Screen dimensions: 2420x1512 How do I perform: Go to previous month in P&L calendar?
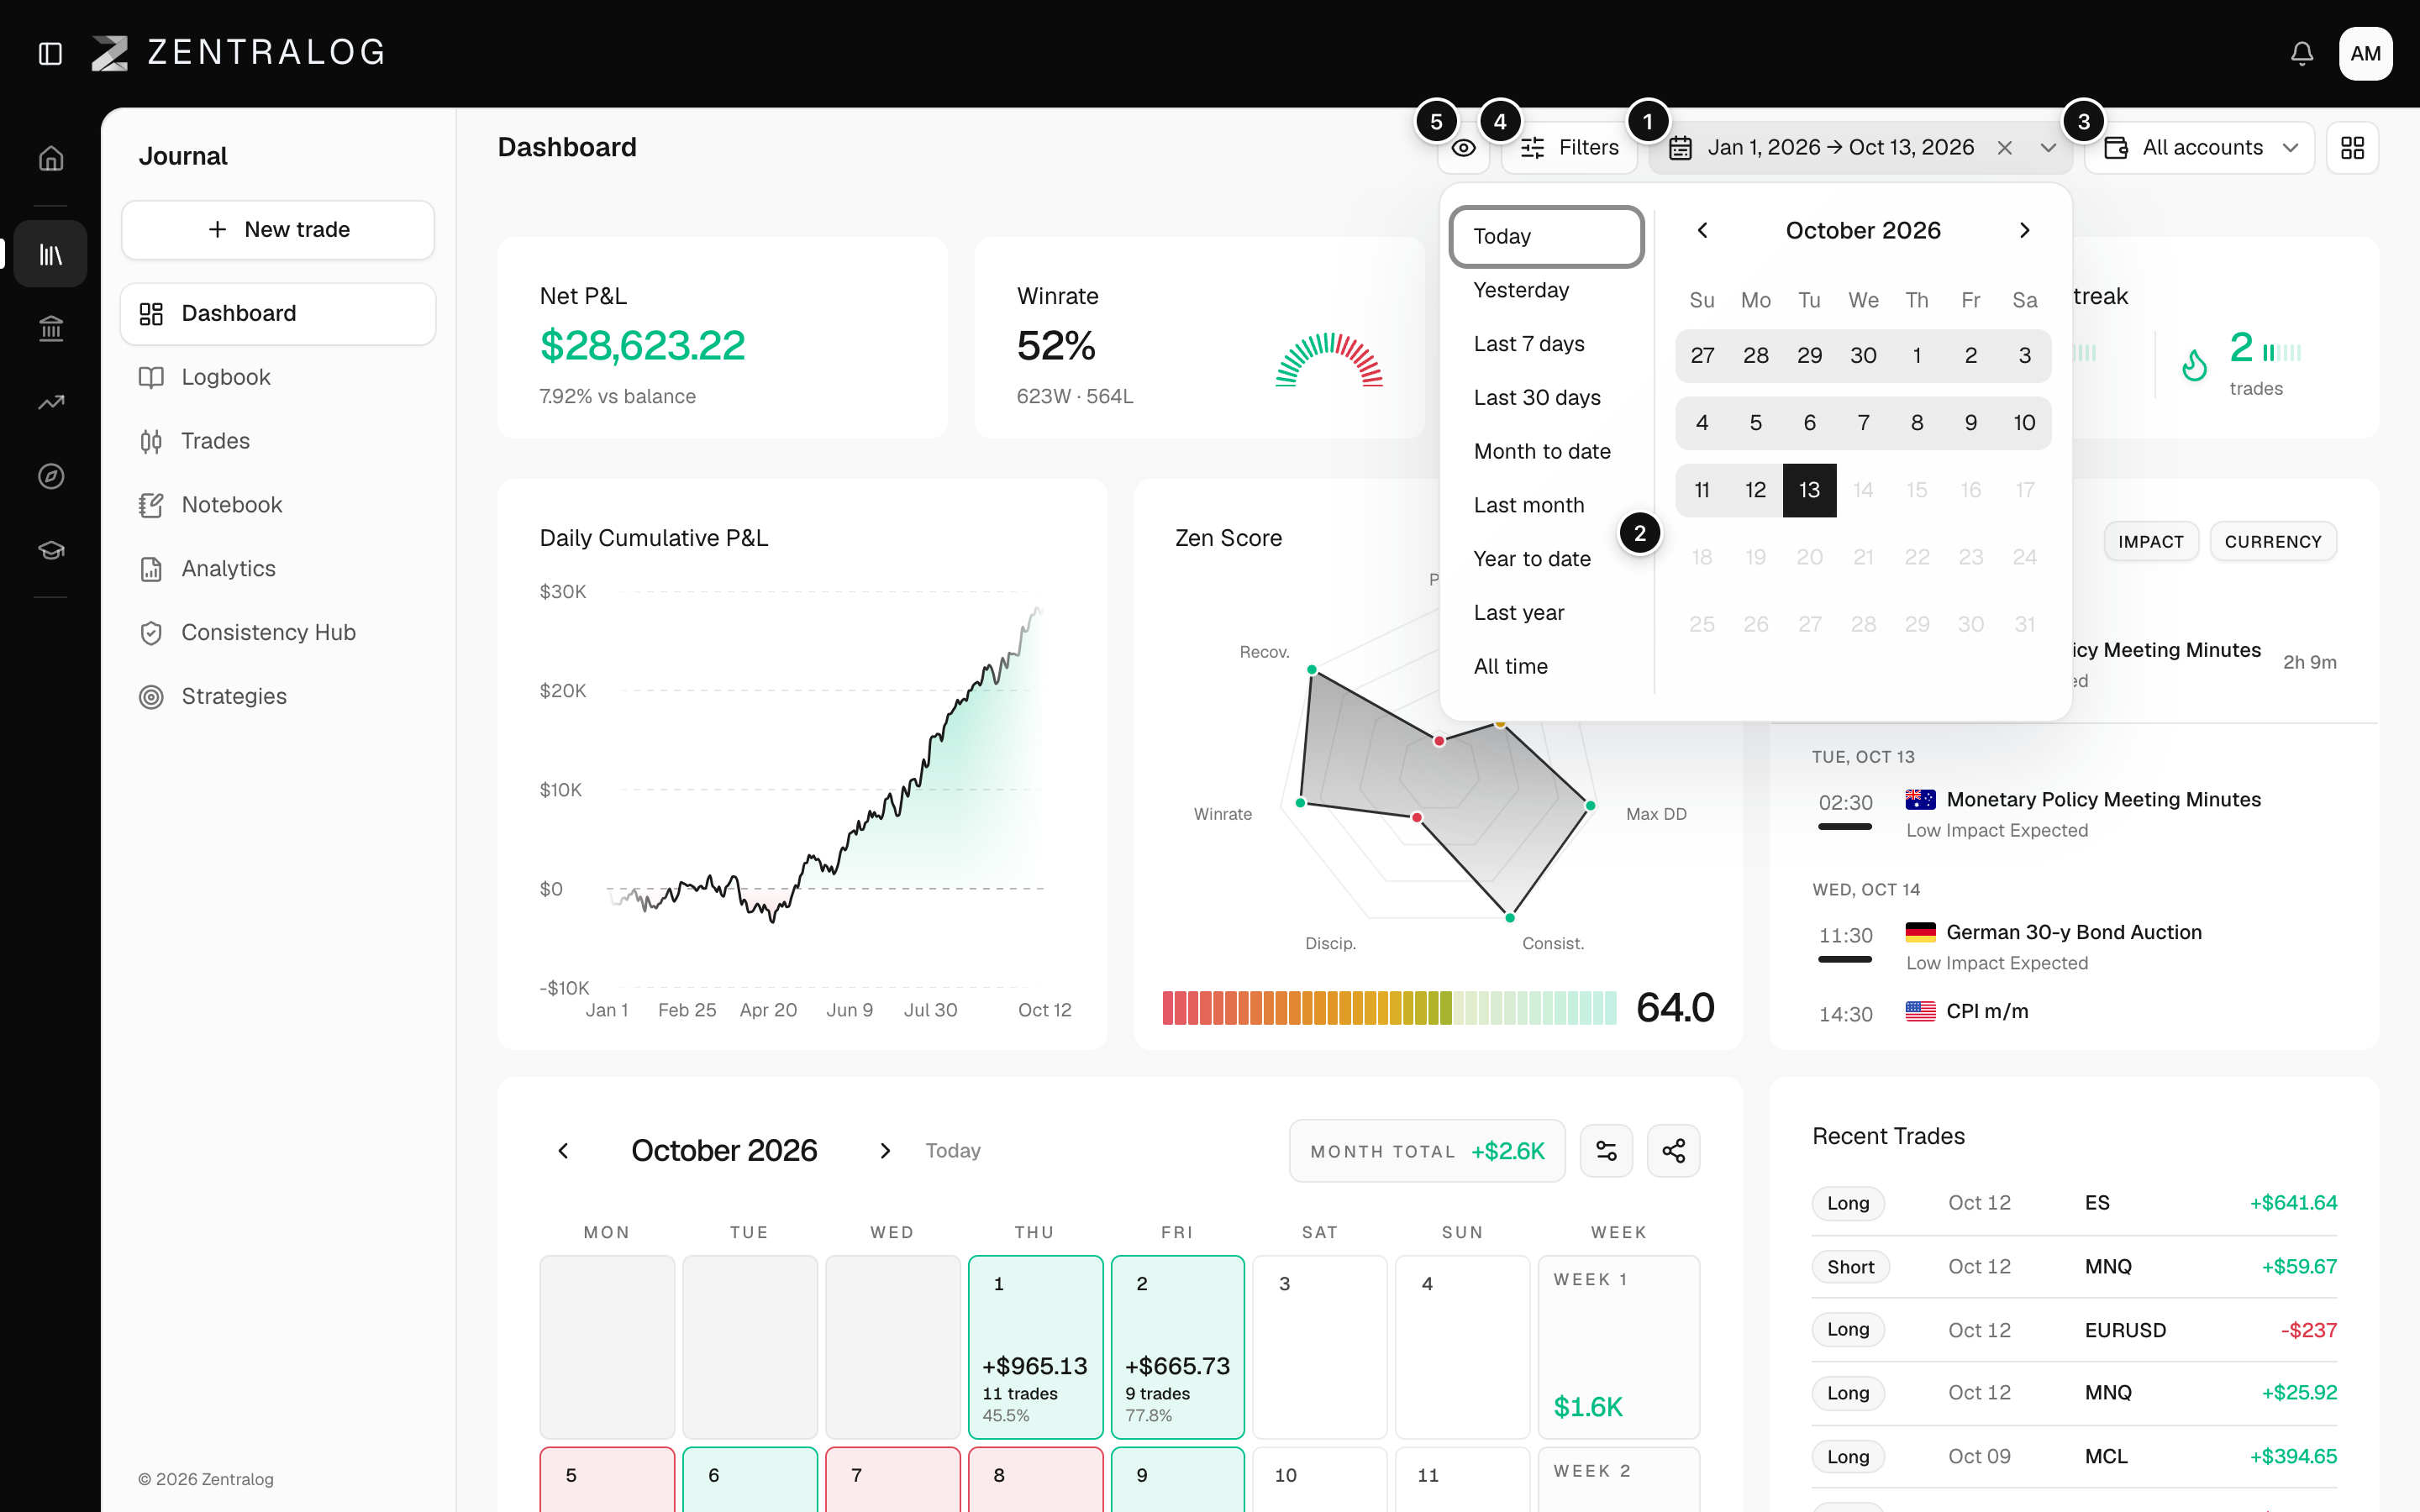point(564,1151)
